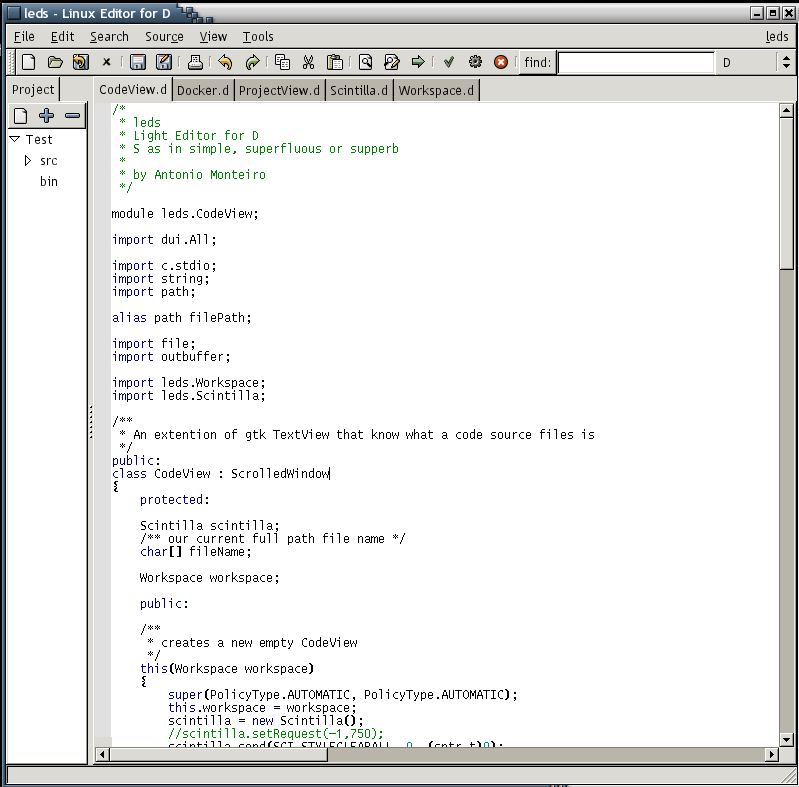799x787 pixels.
Task: Print the document using the printer icon
Action: coord(195,62)
